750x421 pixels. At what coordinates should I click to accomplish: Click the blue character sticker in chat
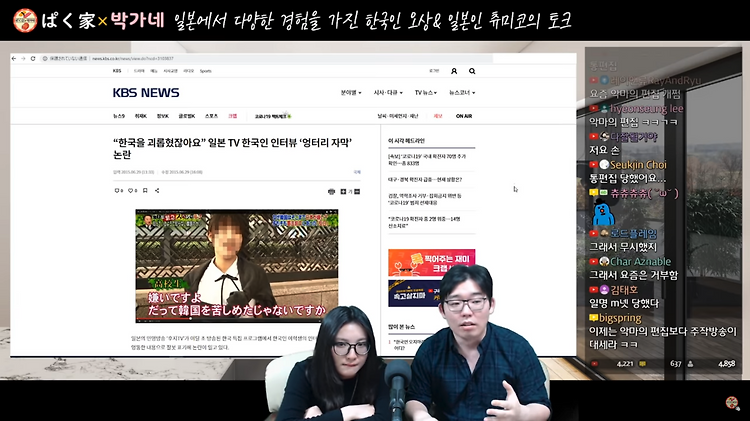(x=603, y=213)
